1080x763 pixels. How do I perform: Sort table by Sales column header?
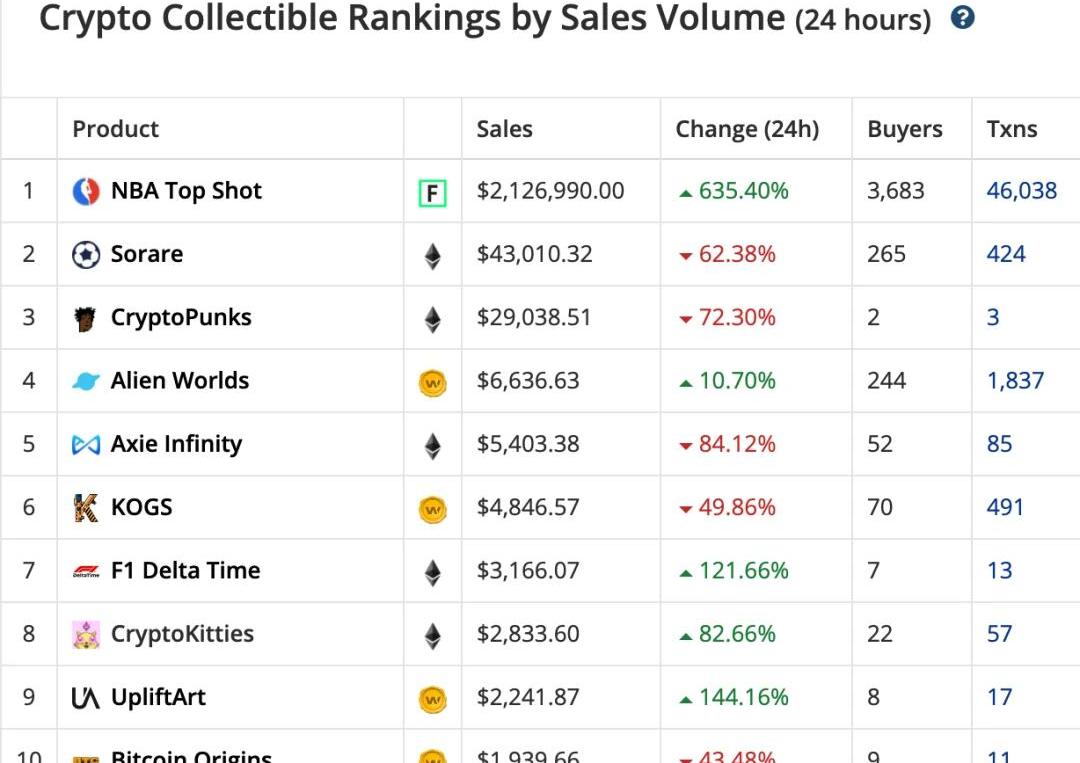click(504, 129)
